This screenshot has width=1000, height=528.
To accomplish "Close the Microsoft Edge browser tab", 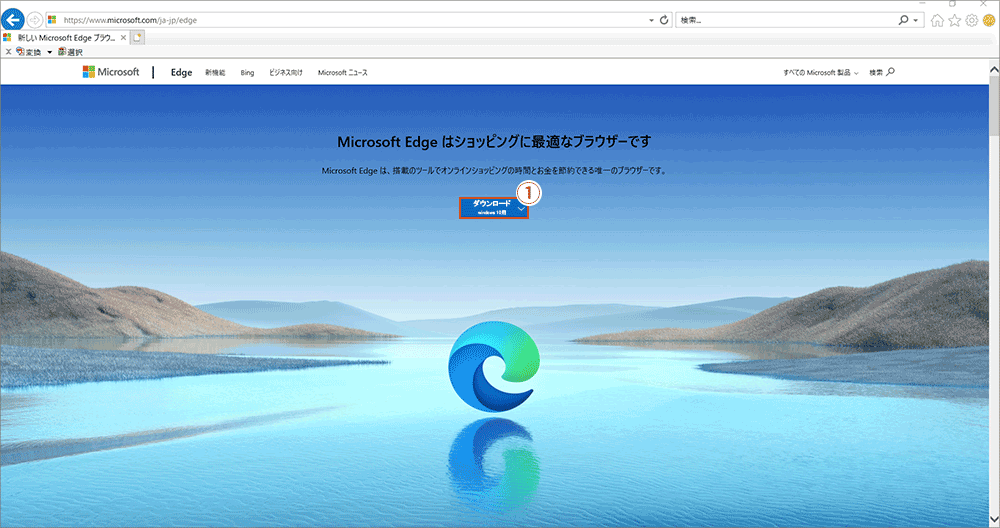I will [x=123, y=38].
